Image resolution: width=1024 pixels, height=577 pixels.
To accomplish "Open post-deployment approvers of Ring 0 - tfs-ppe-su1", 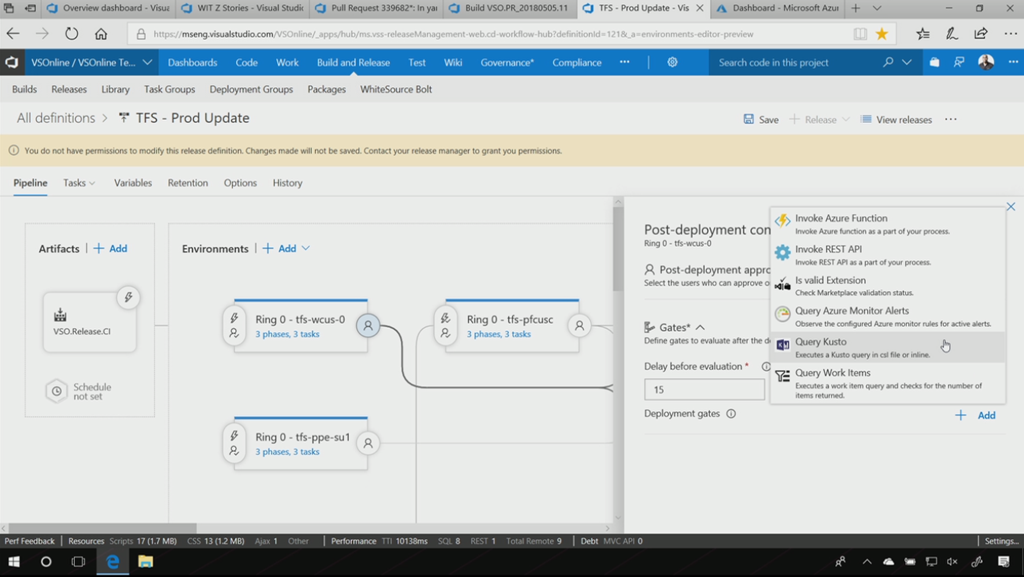I will click(x=368, y=443).
